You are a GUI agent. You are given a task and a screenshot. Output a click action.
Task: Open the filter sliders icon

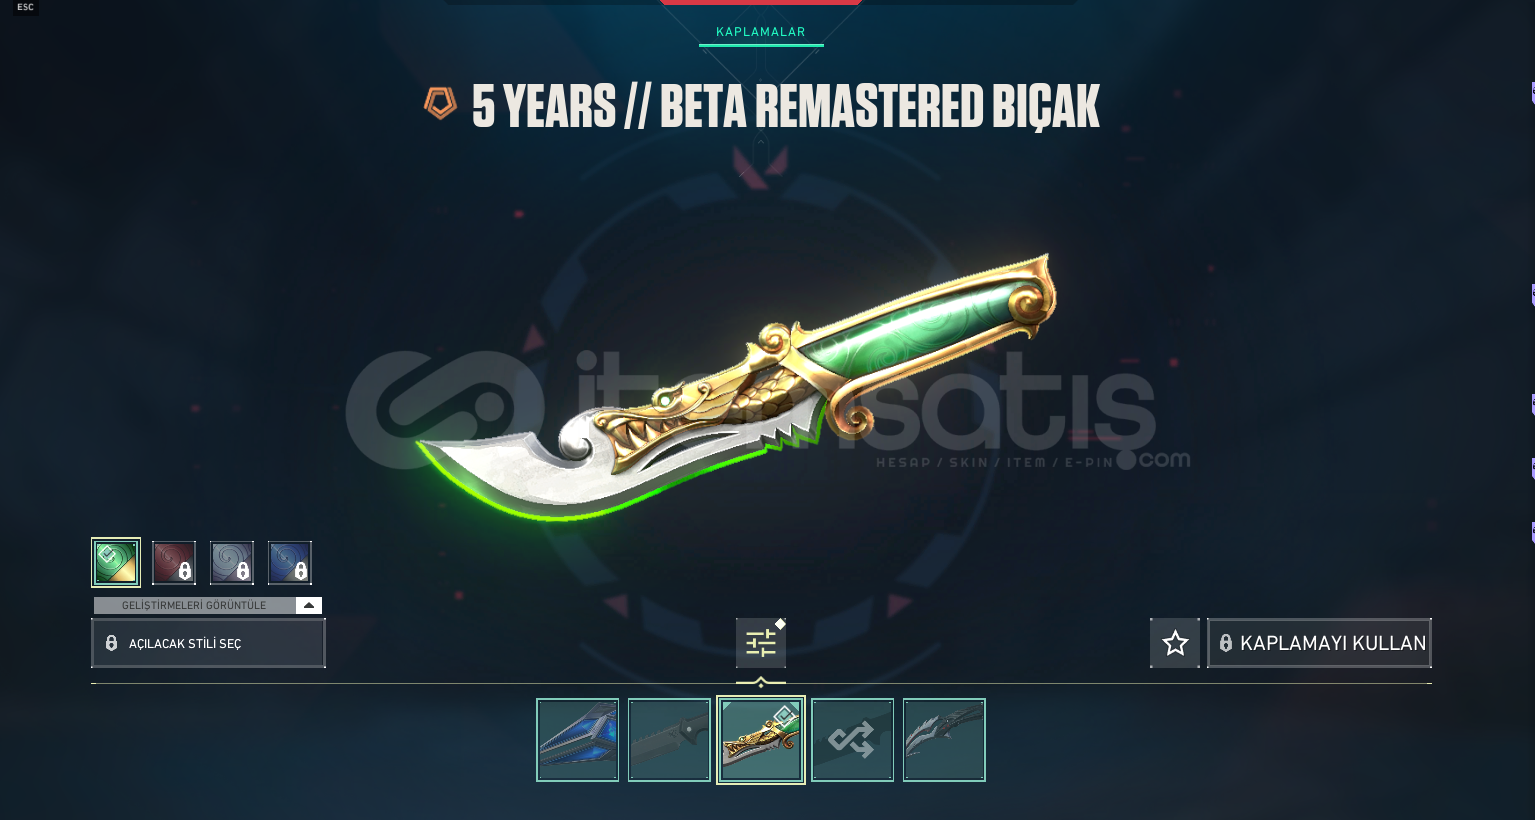(x=761, y=643)
